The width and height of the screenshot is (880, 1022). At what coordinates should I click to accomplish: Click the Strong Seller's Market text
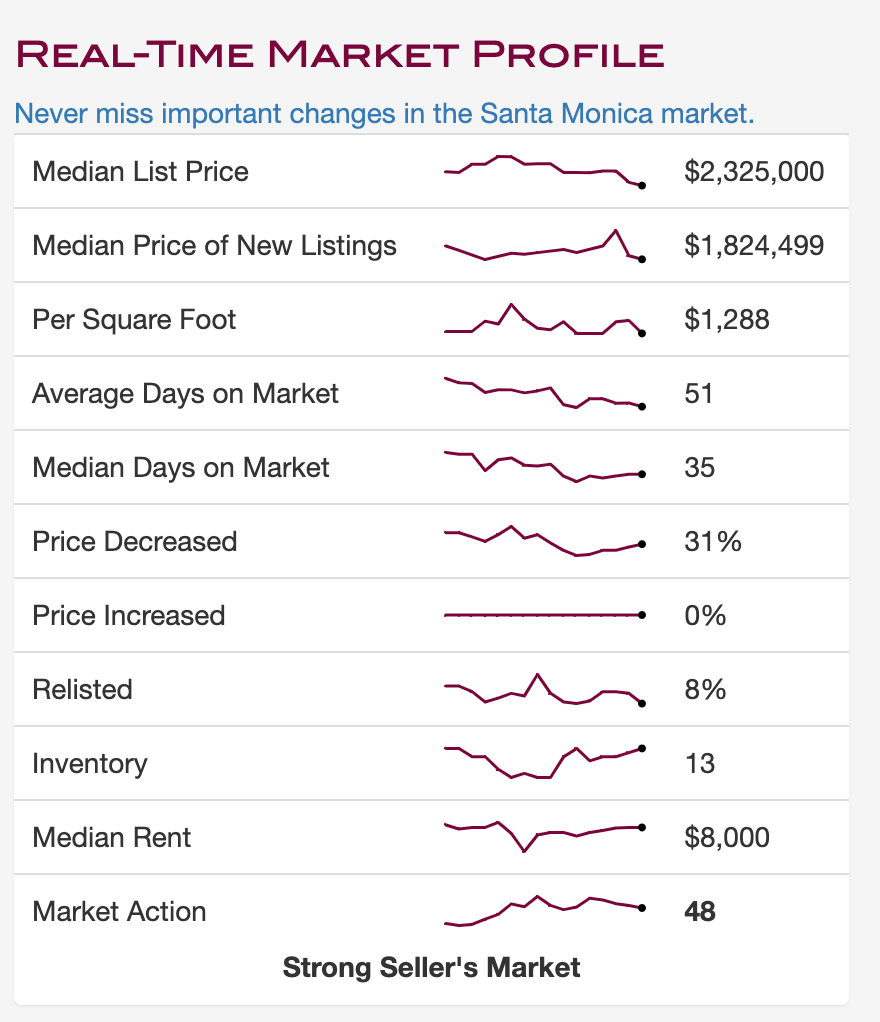[431, 968]
